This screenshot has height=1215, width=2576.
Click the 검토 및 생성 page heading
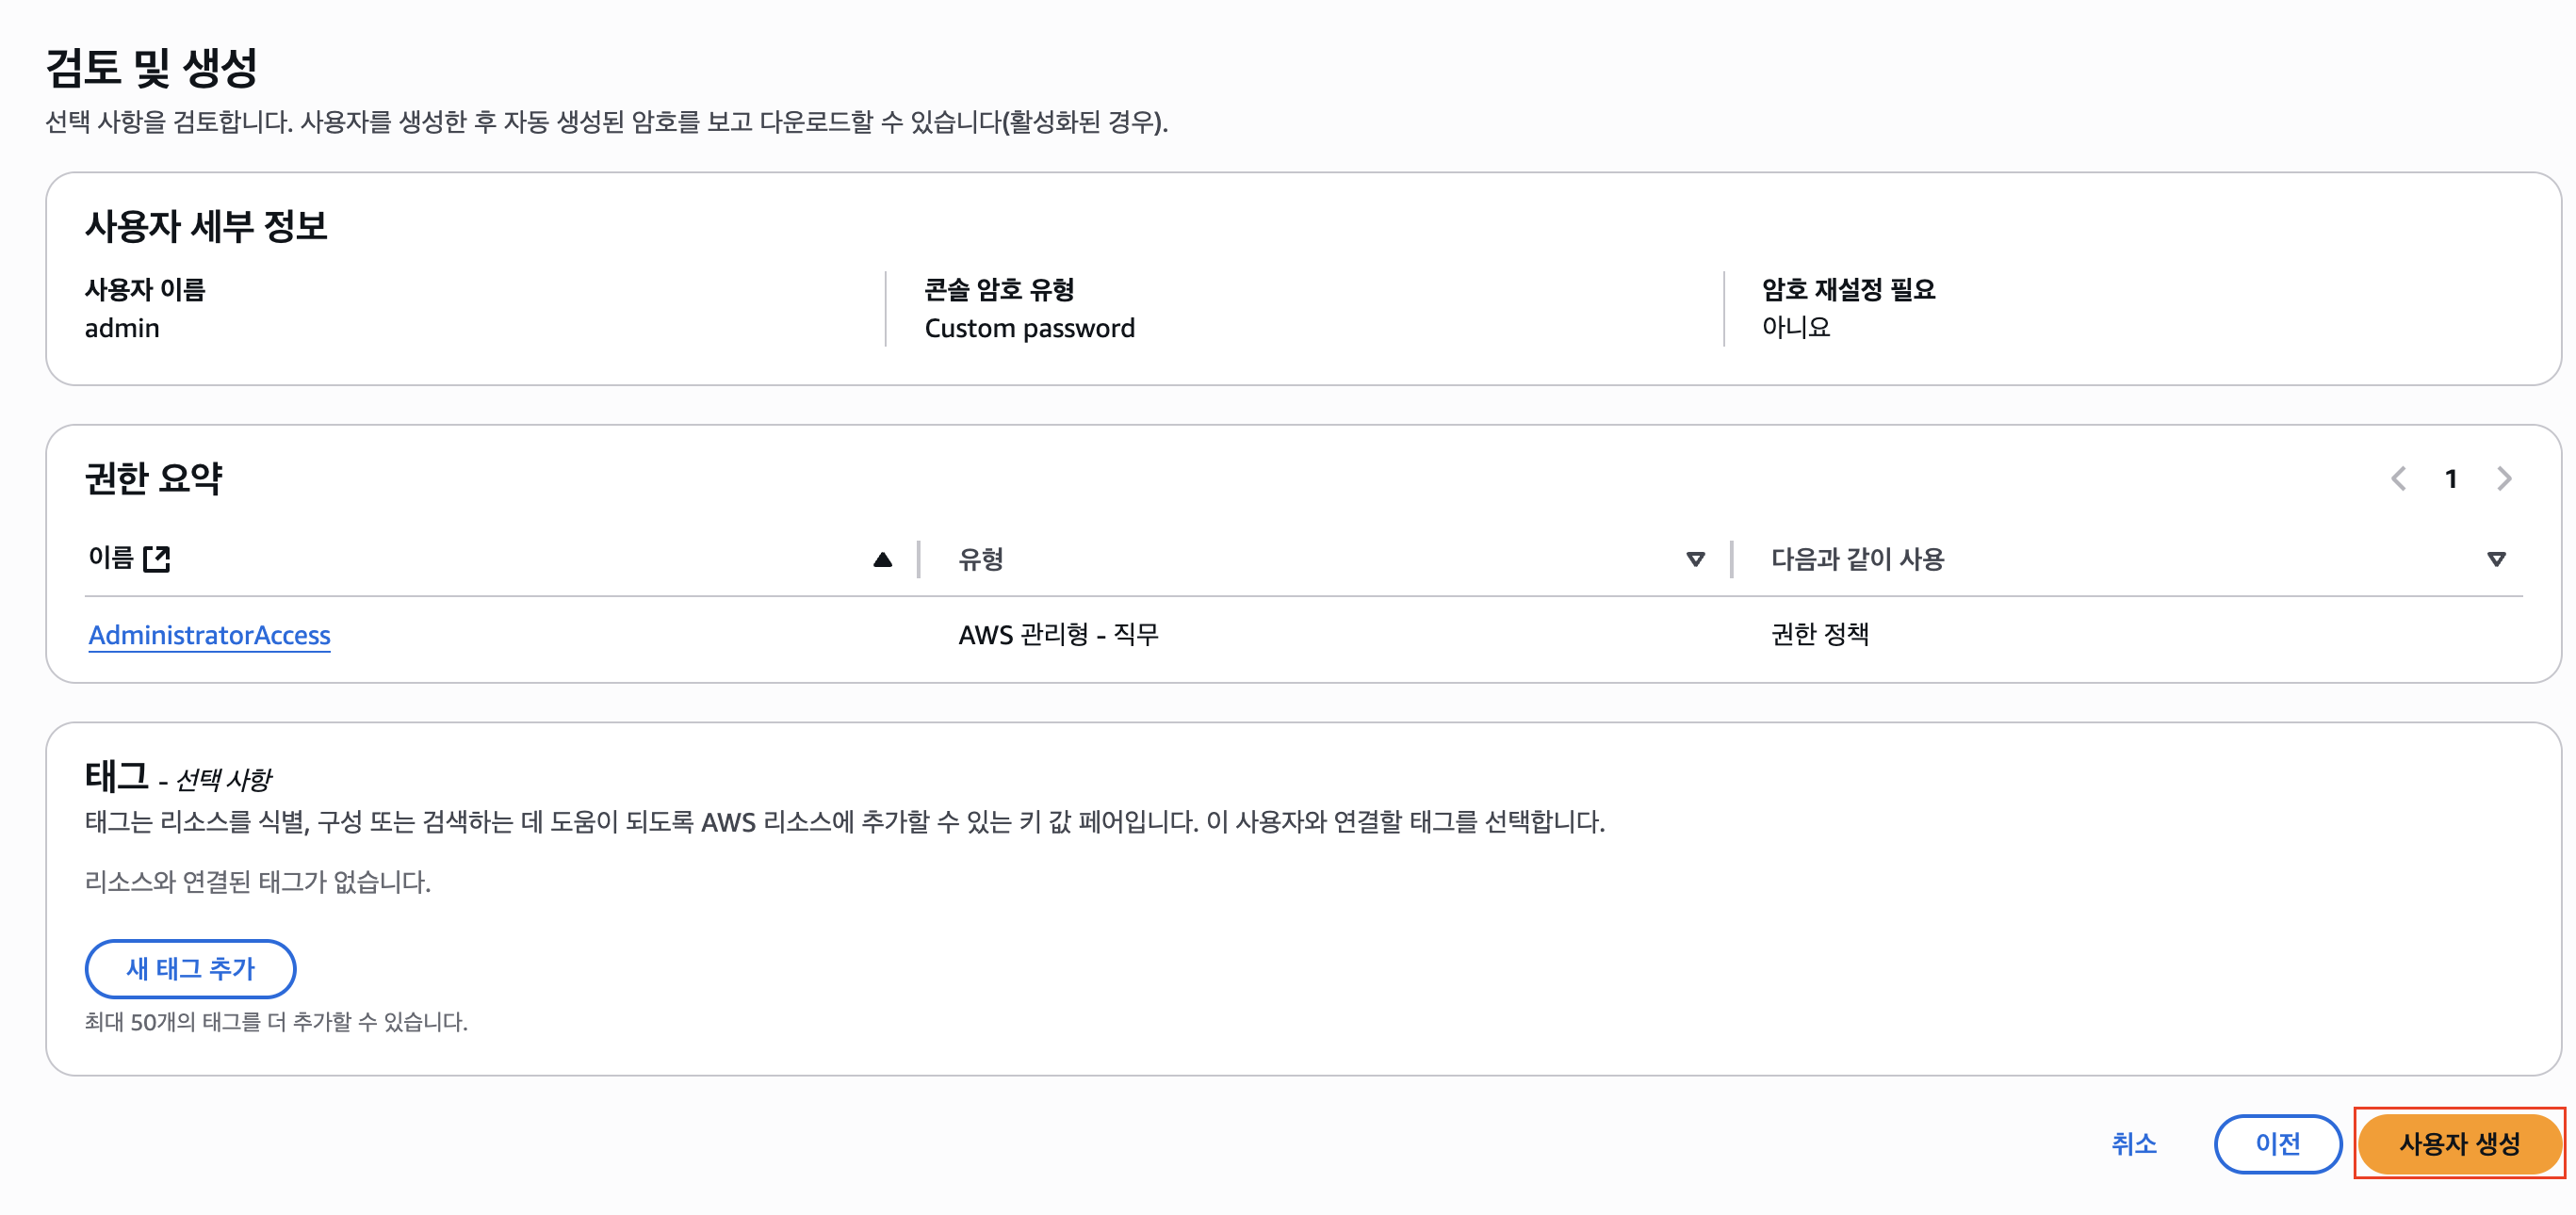(152, 68)
